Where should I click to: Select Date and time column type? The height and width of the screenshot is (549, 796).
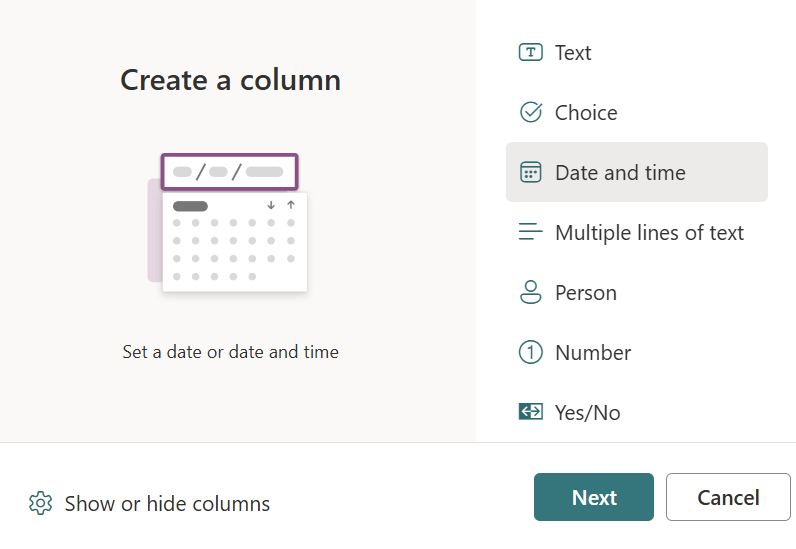(x=620, y=173)
